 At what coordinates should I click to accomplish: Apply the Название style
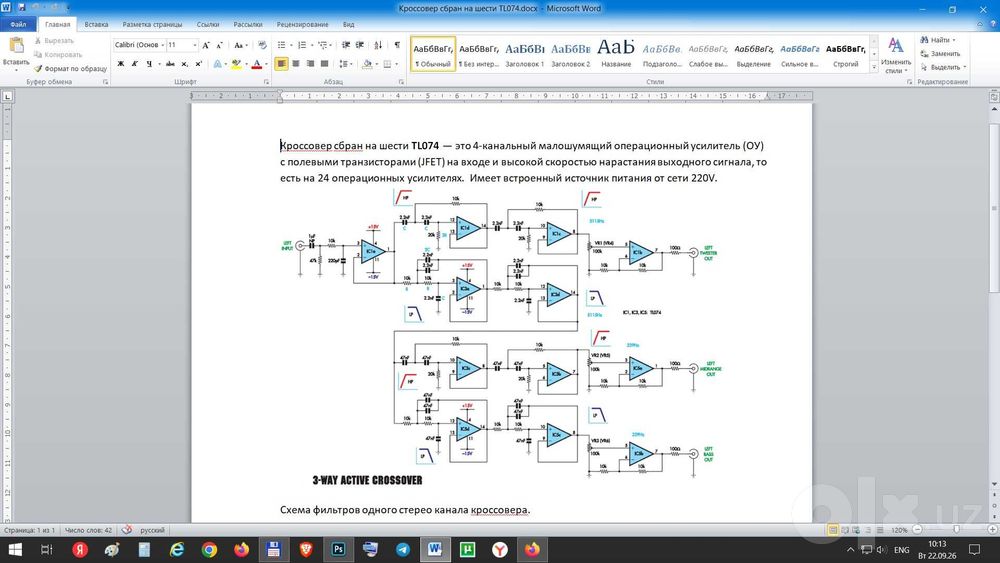click(x=616, y=54)
